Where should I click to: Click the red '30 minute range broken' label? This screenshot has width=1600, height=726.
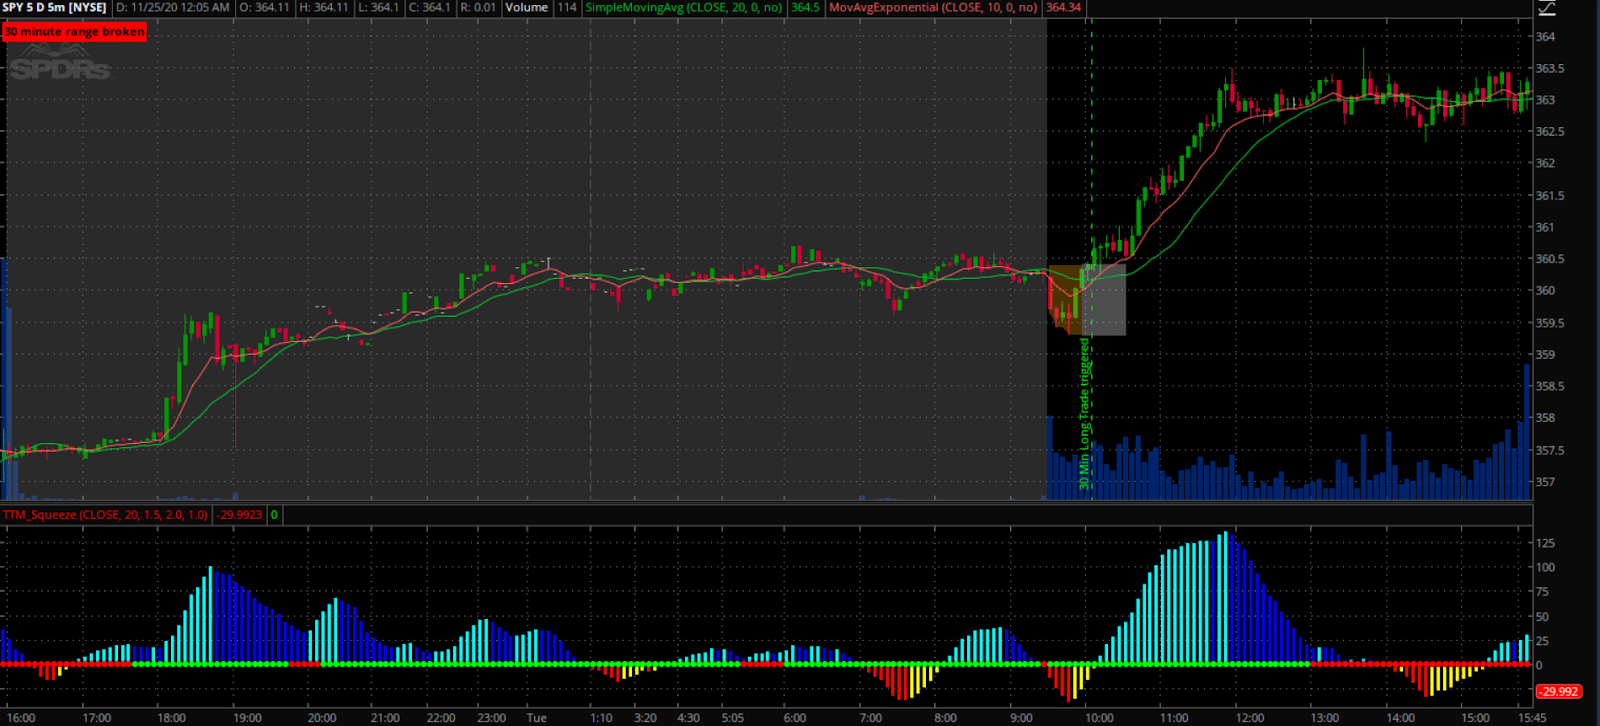[x=75, y=32]
